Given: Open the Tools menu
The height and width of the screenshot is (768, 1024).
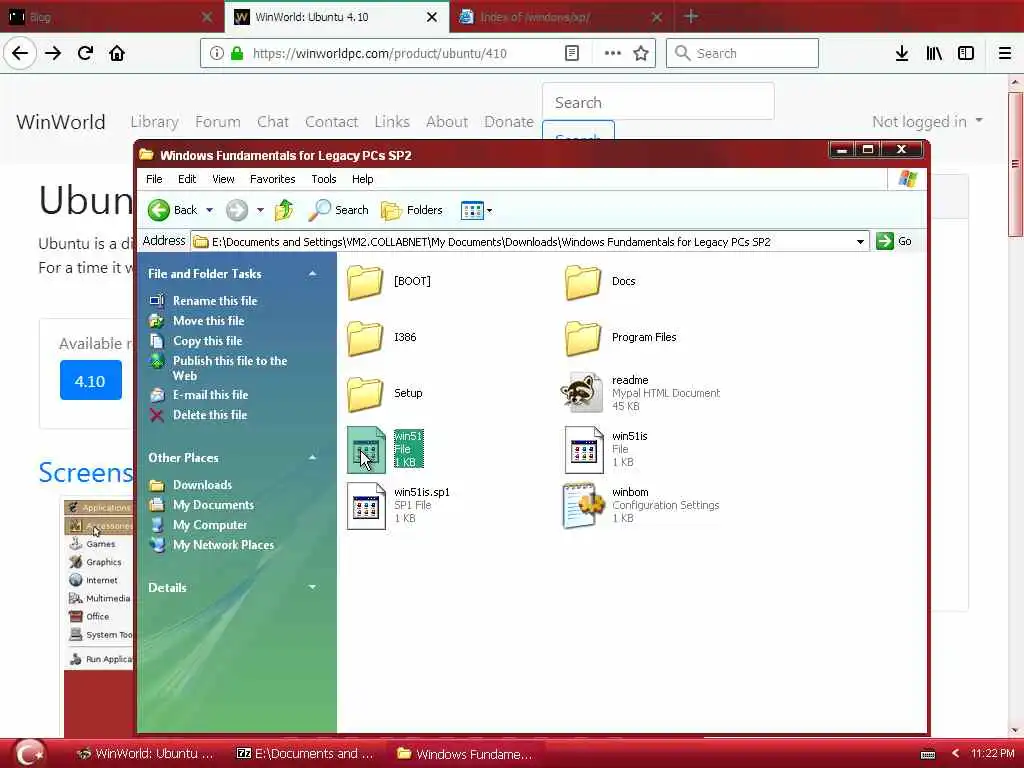Looking at the screenshot, I should pos(323,179).
